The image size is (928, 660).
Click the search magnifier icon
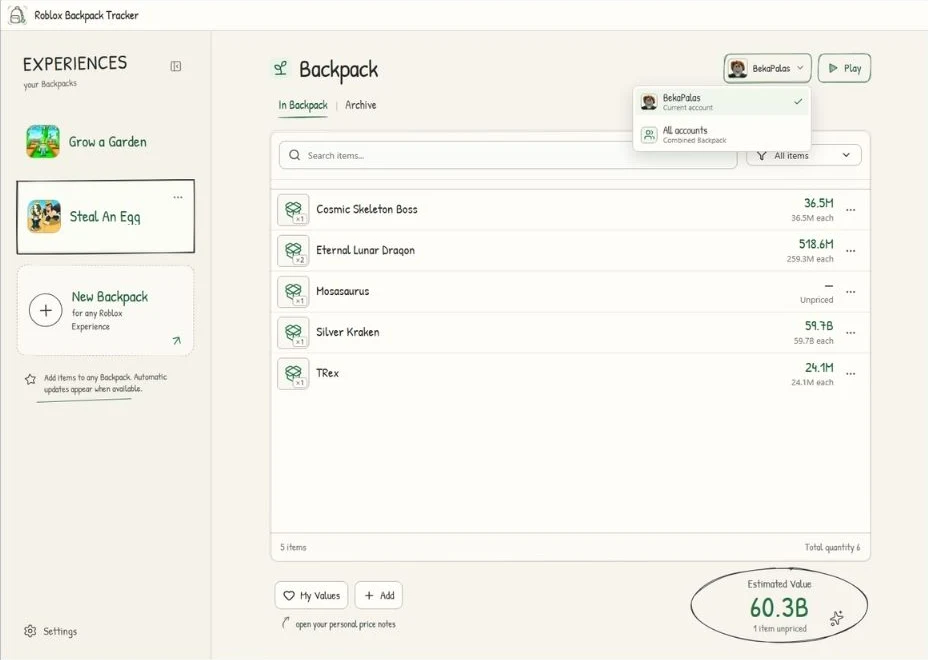(x=294, y=155)
